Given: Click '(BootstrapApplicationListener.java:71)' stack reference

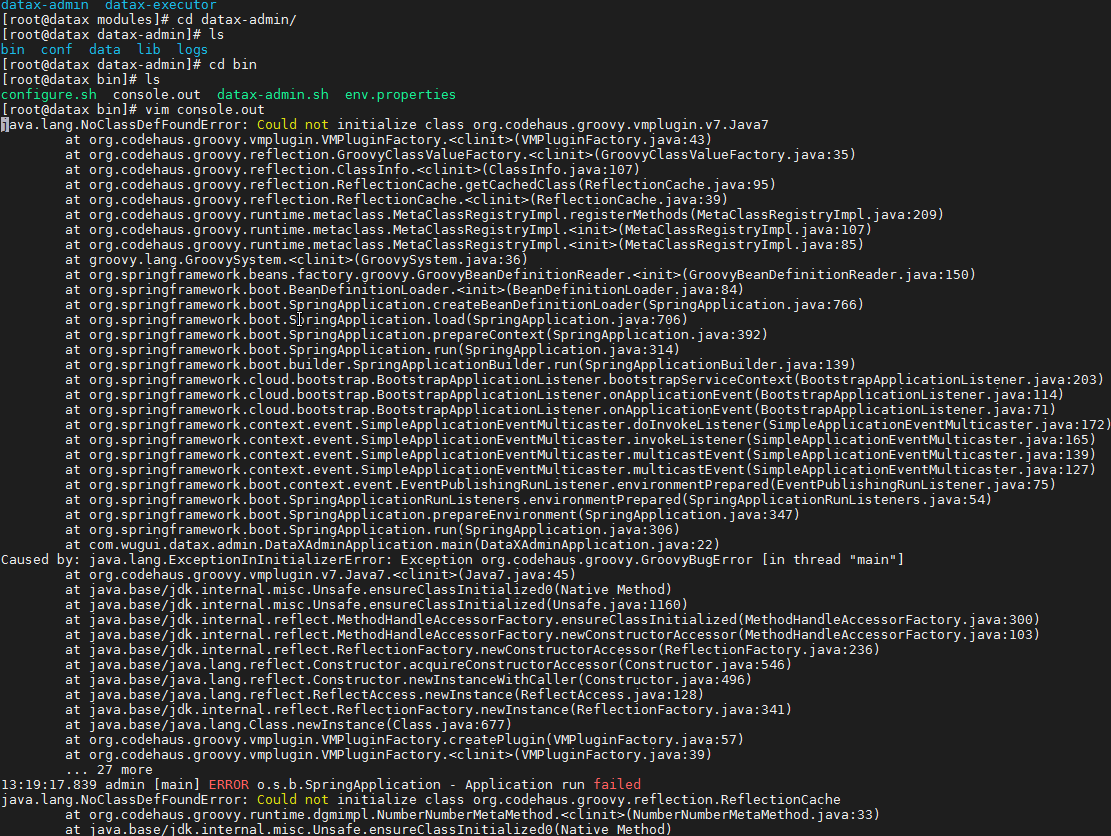Looking at the screenshot, I should (904, 409).
